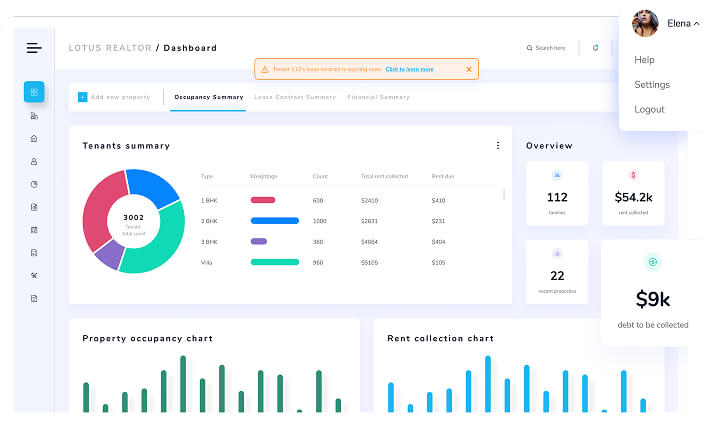
Task: Collapse the Elena user dropdown
Action: point(698,23)
